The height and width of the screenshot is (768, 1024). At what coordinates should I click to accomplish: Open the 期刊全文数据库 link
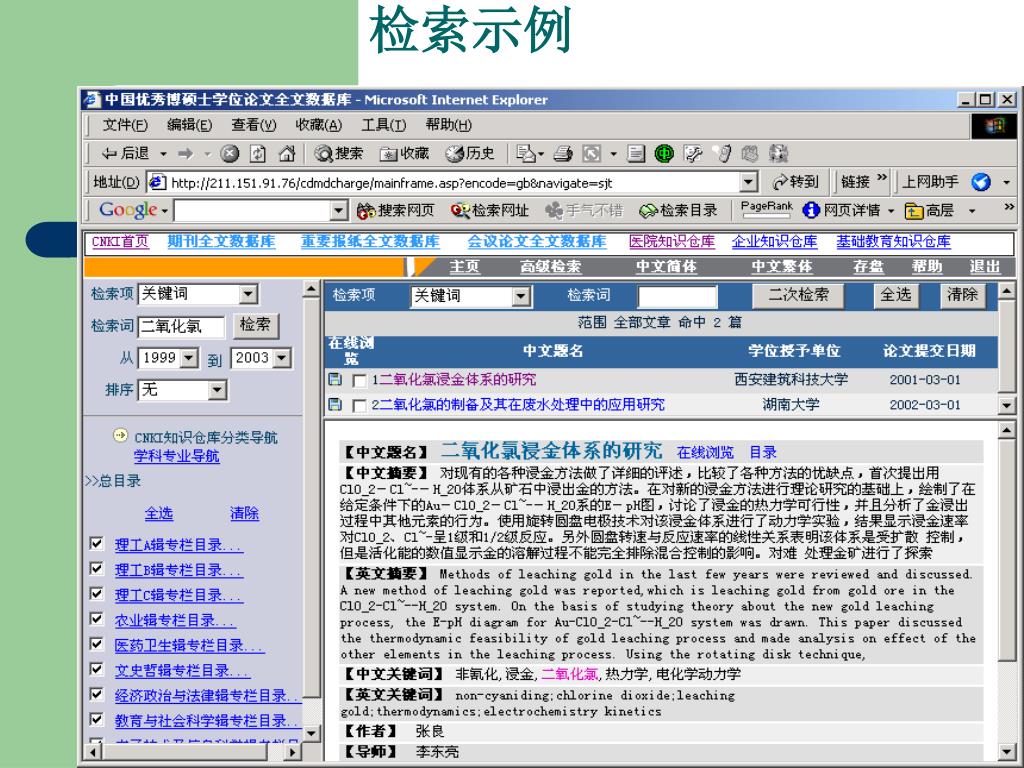coord(221,242)
